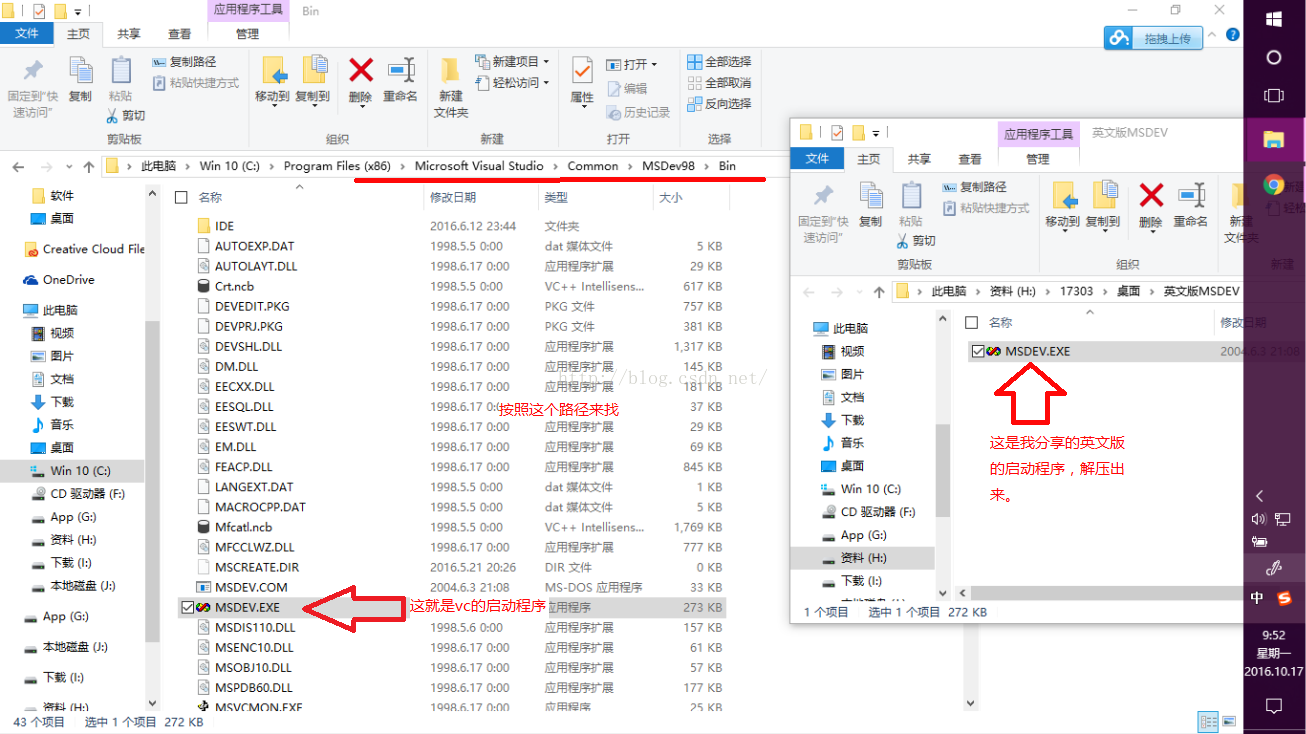Click the help question mark icon
This screenshot has height=734, width=1306.
(1232, 34)
